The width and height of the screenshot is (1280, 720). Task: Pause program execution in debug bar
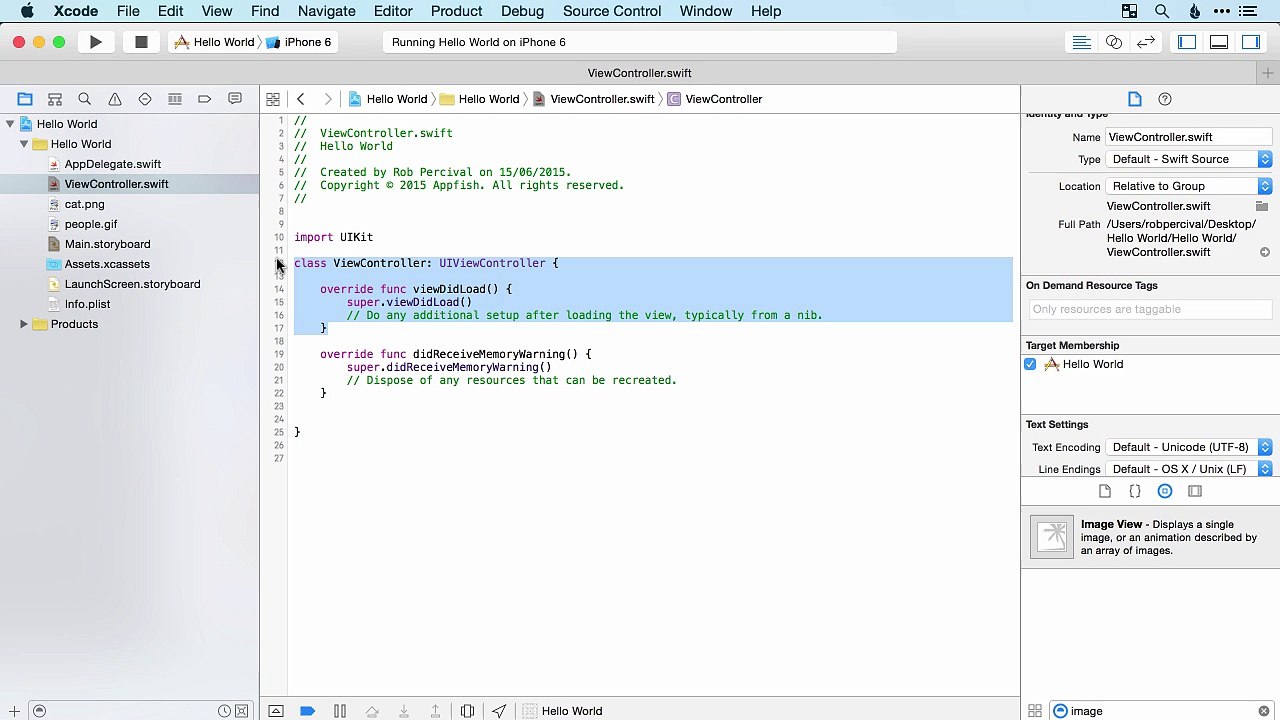pyautogui.click(x=340, y=711)
